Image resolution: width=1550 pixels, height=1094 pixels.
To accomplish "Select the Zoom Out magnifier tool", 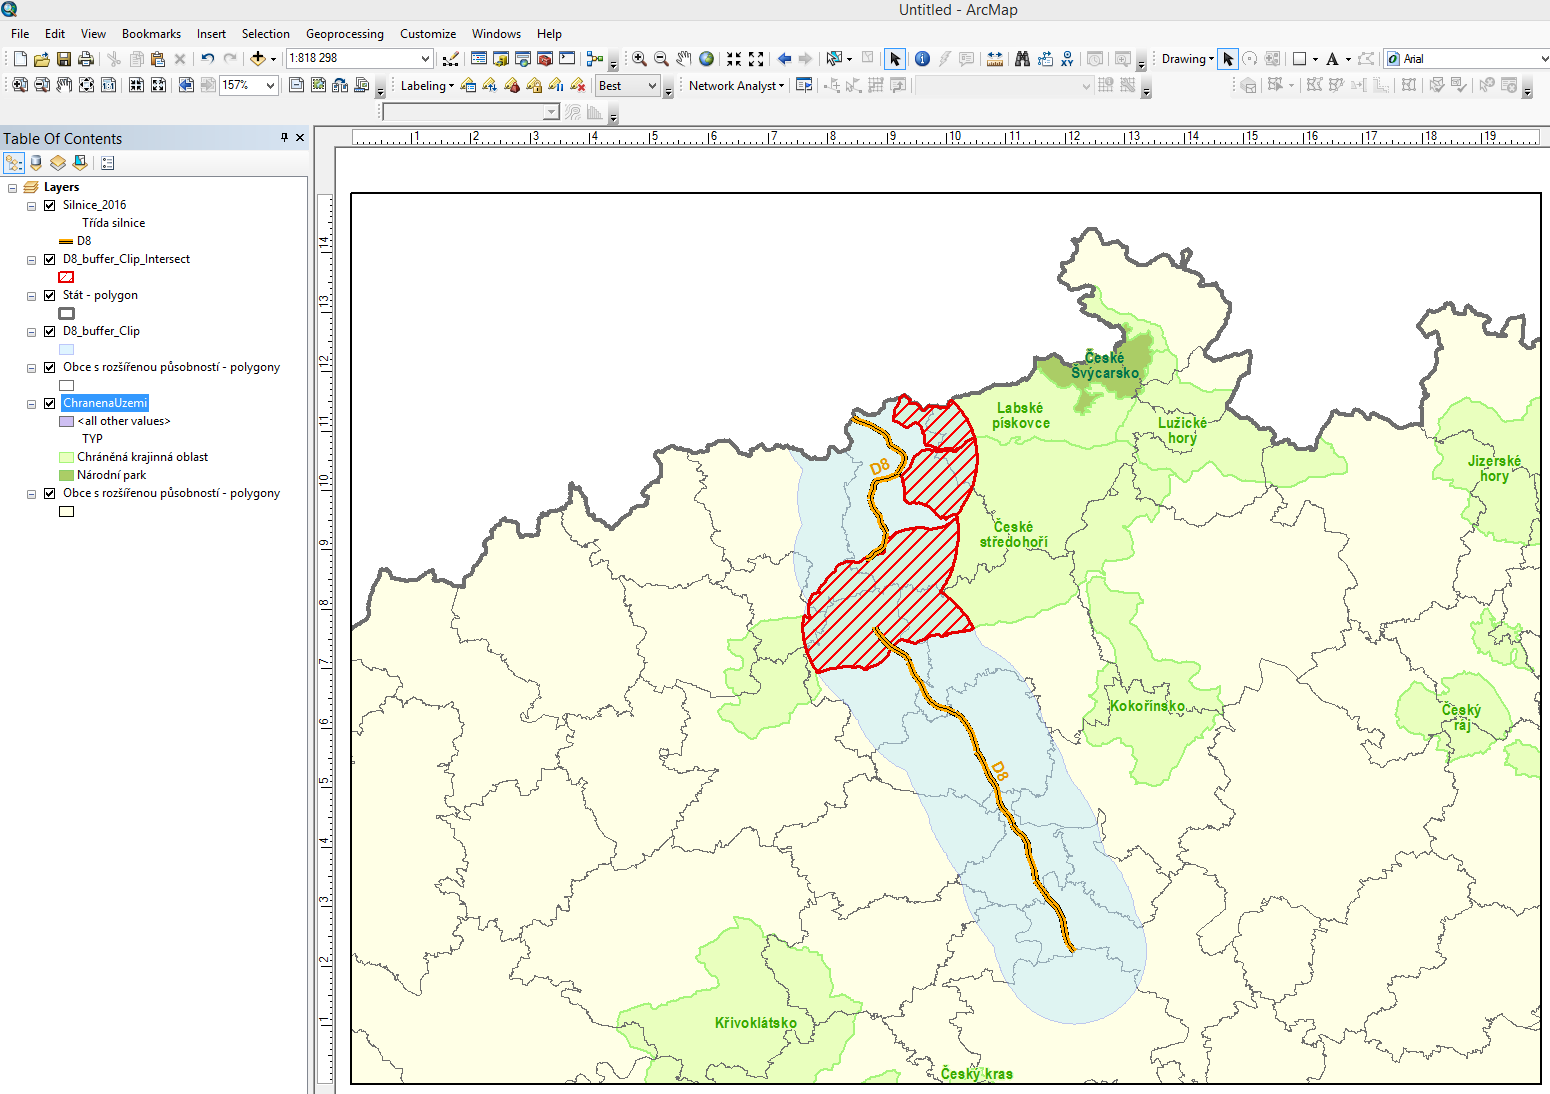I will 661,59.
